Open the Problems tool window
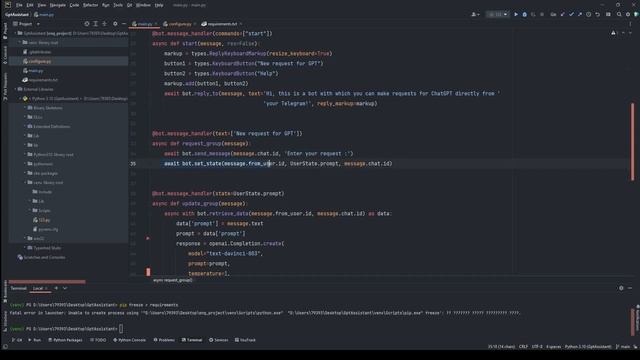This screenshot has width=640, height=360. point(164,340)
